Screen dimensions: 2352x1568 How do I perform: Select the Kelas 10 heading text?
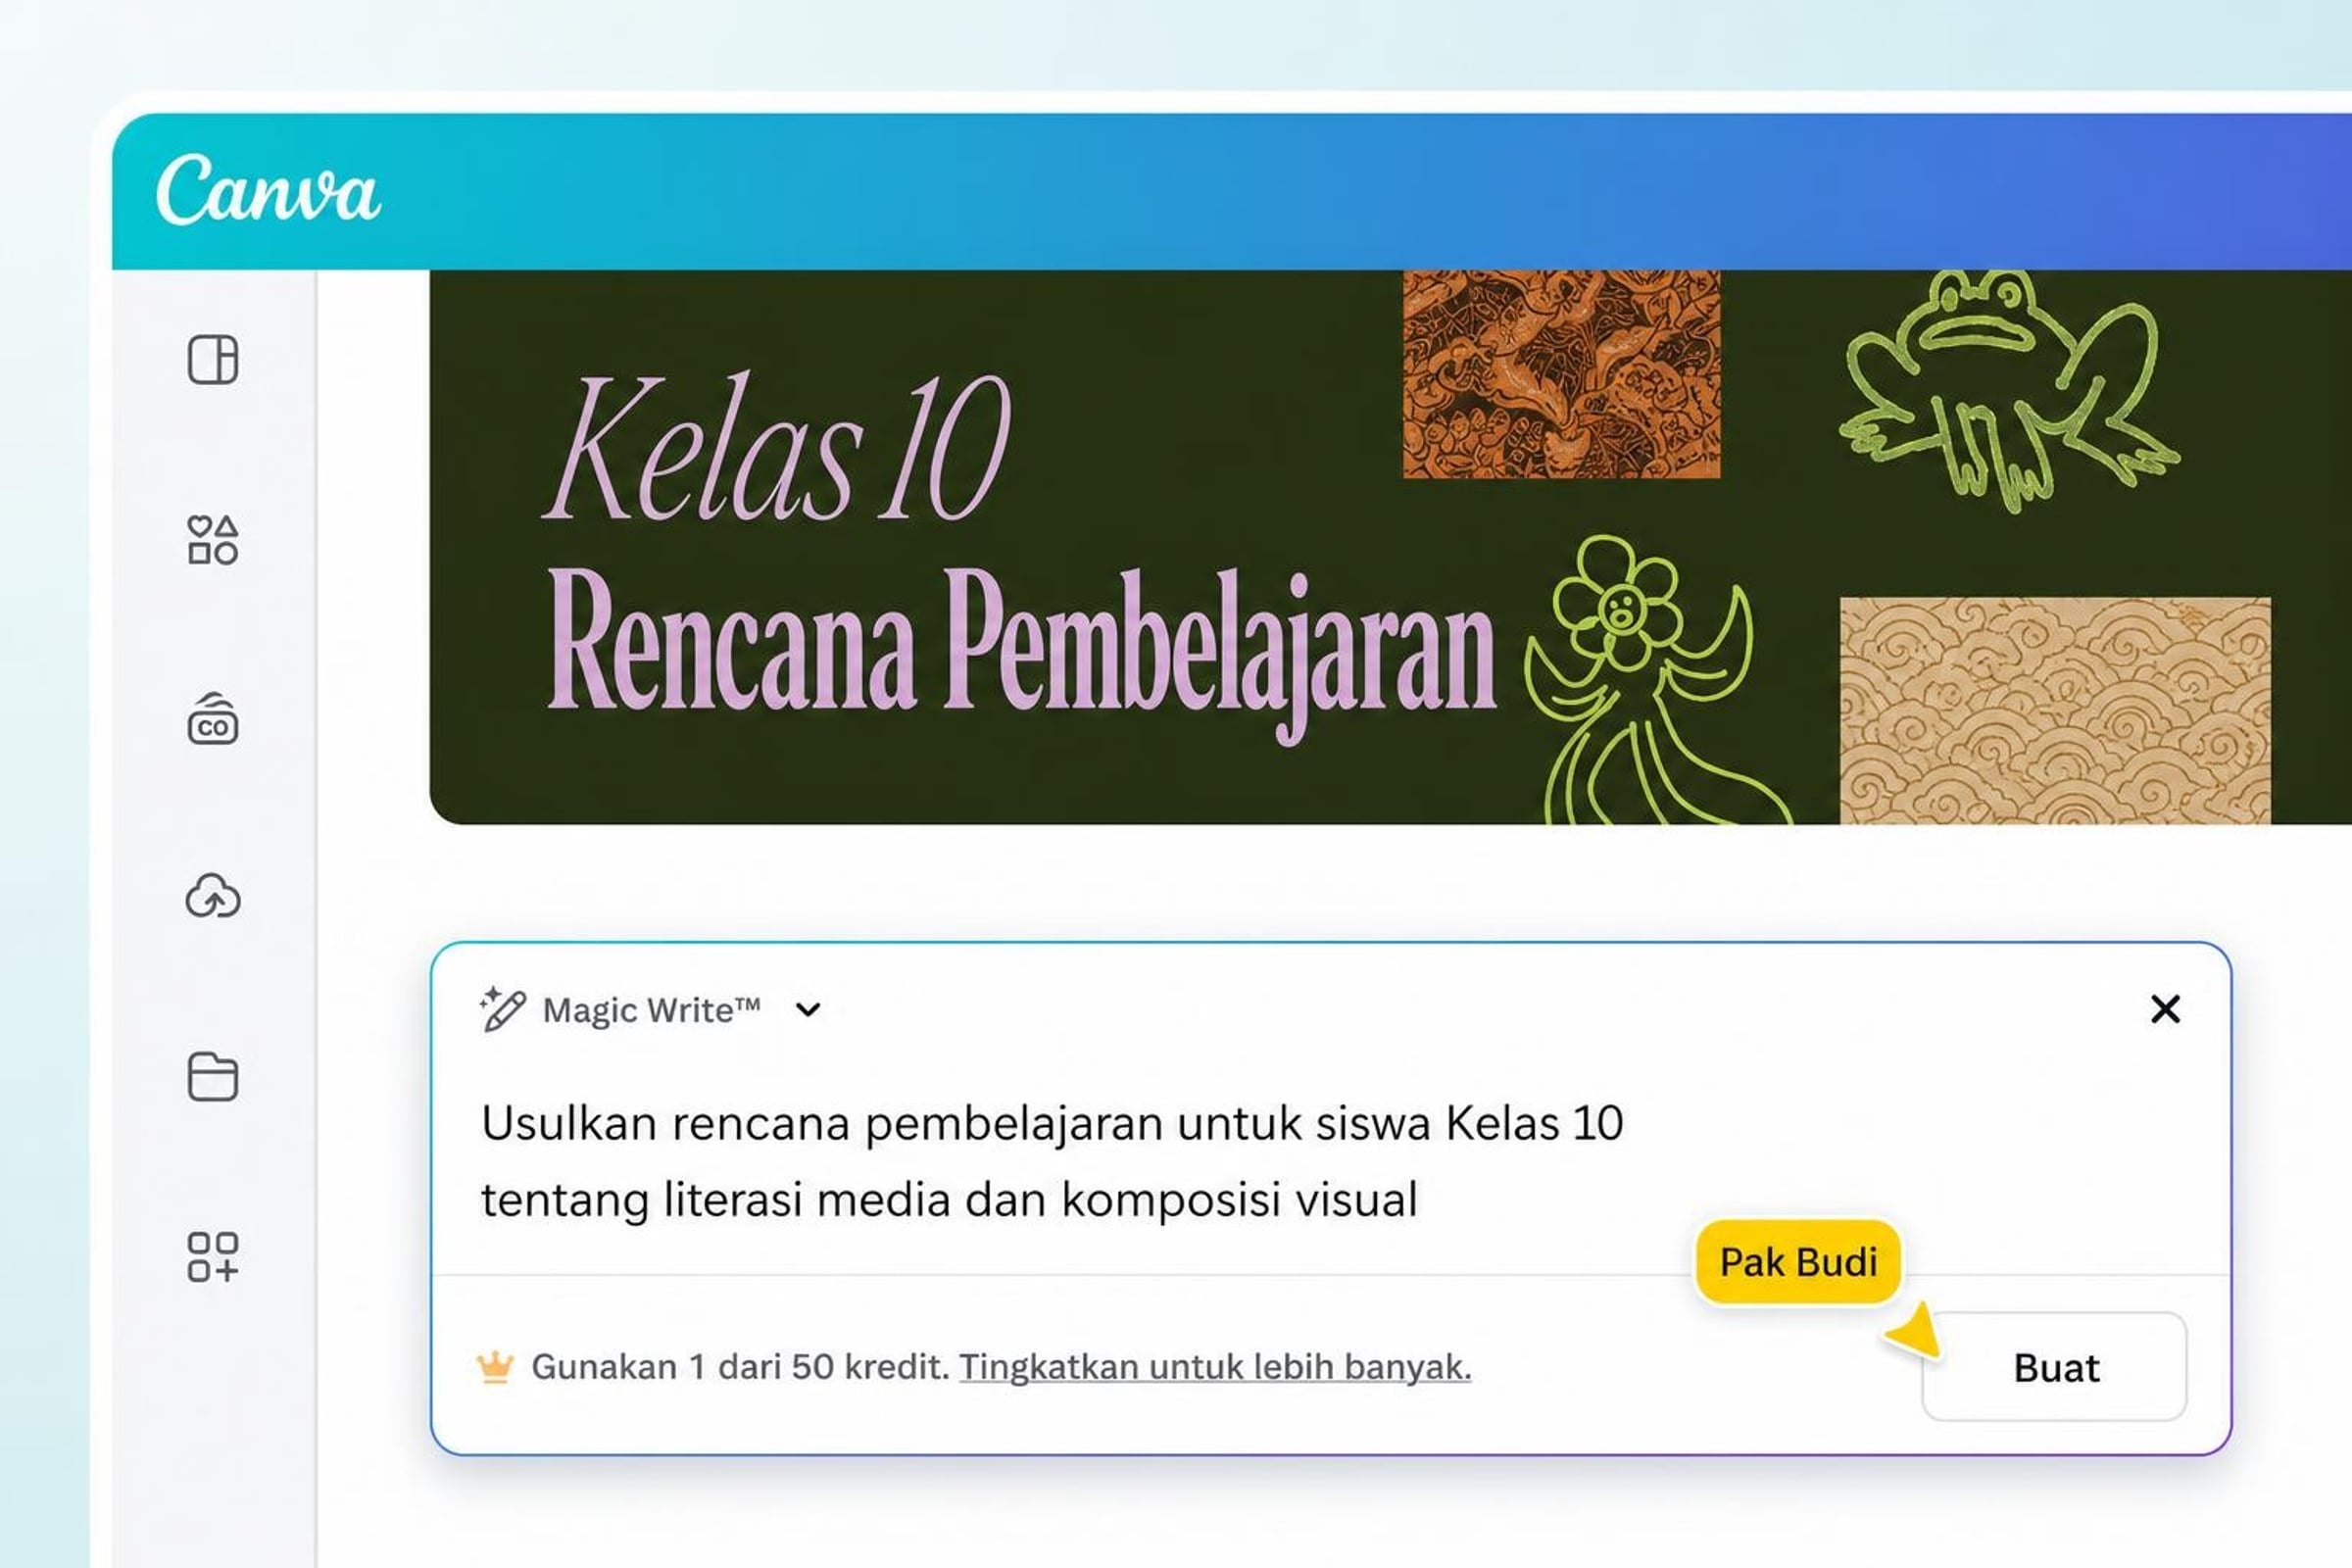tap(777, 447)
